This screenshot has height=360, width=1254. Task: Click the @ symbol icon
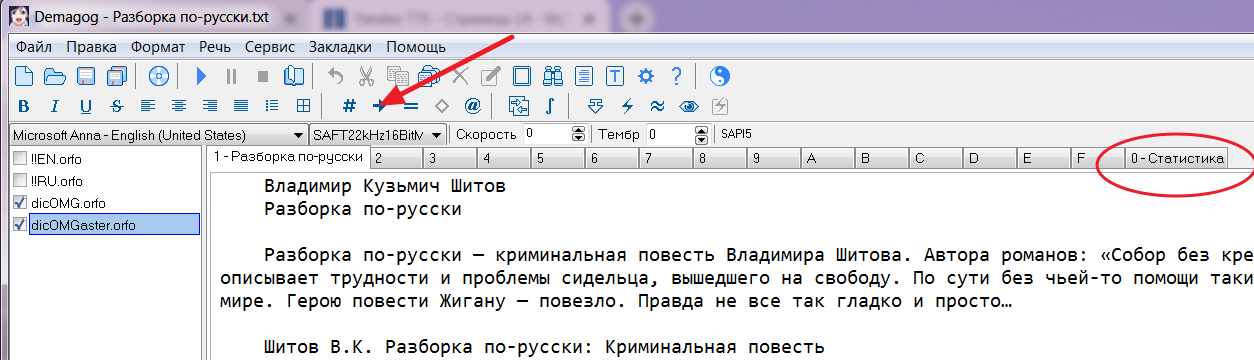coord(472,106)
